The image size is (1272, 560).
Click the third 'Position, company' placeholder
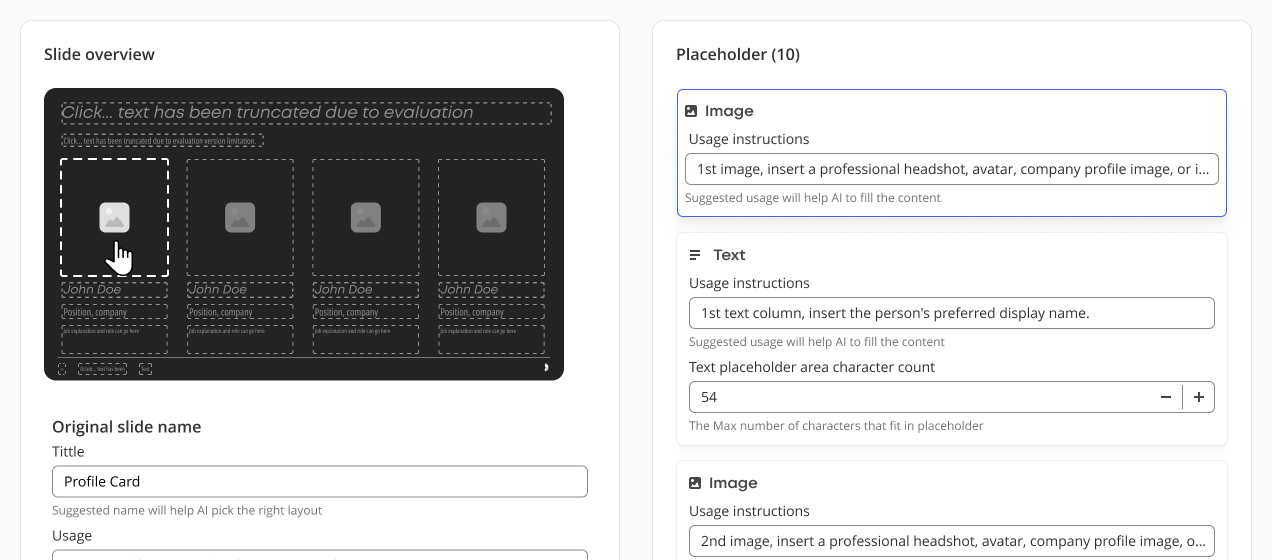pyautogui.click(x=366, y=312)
